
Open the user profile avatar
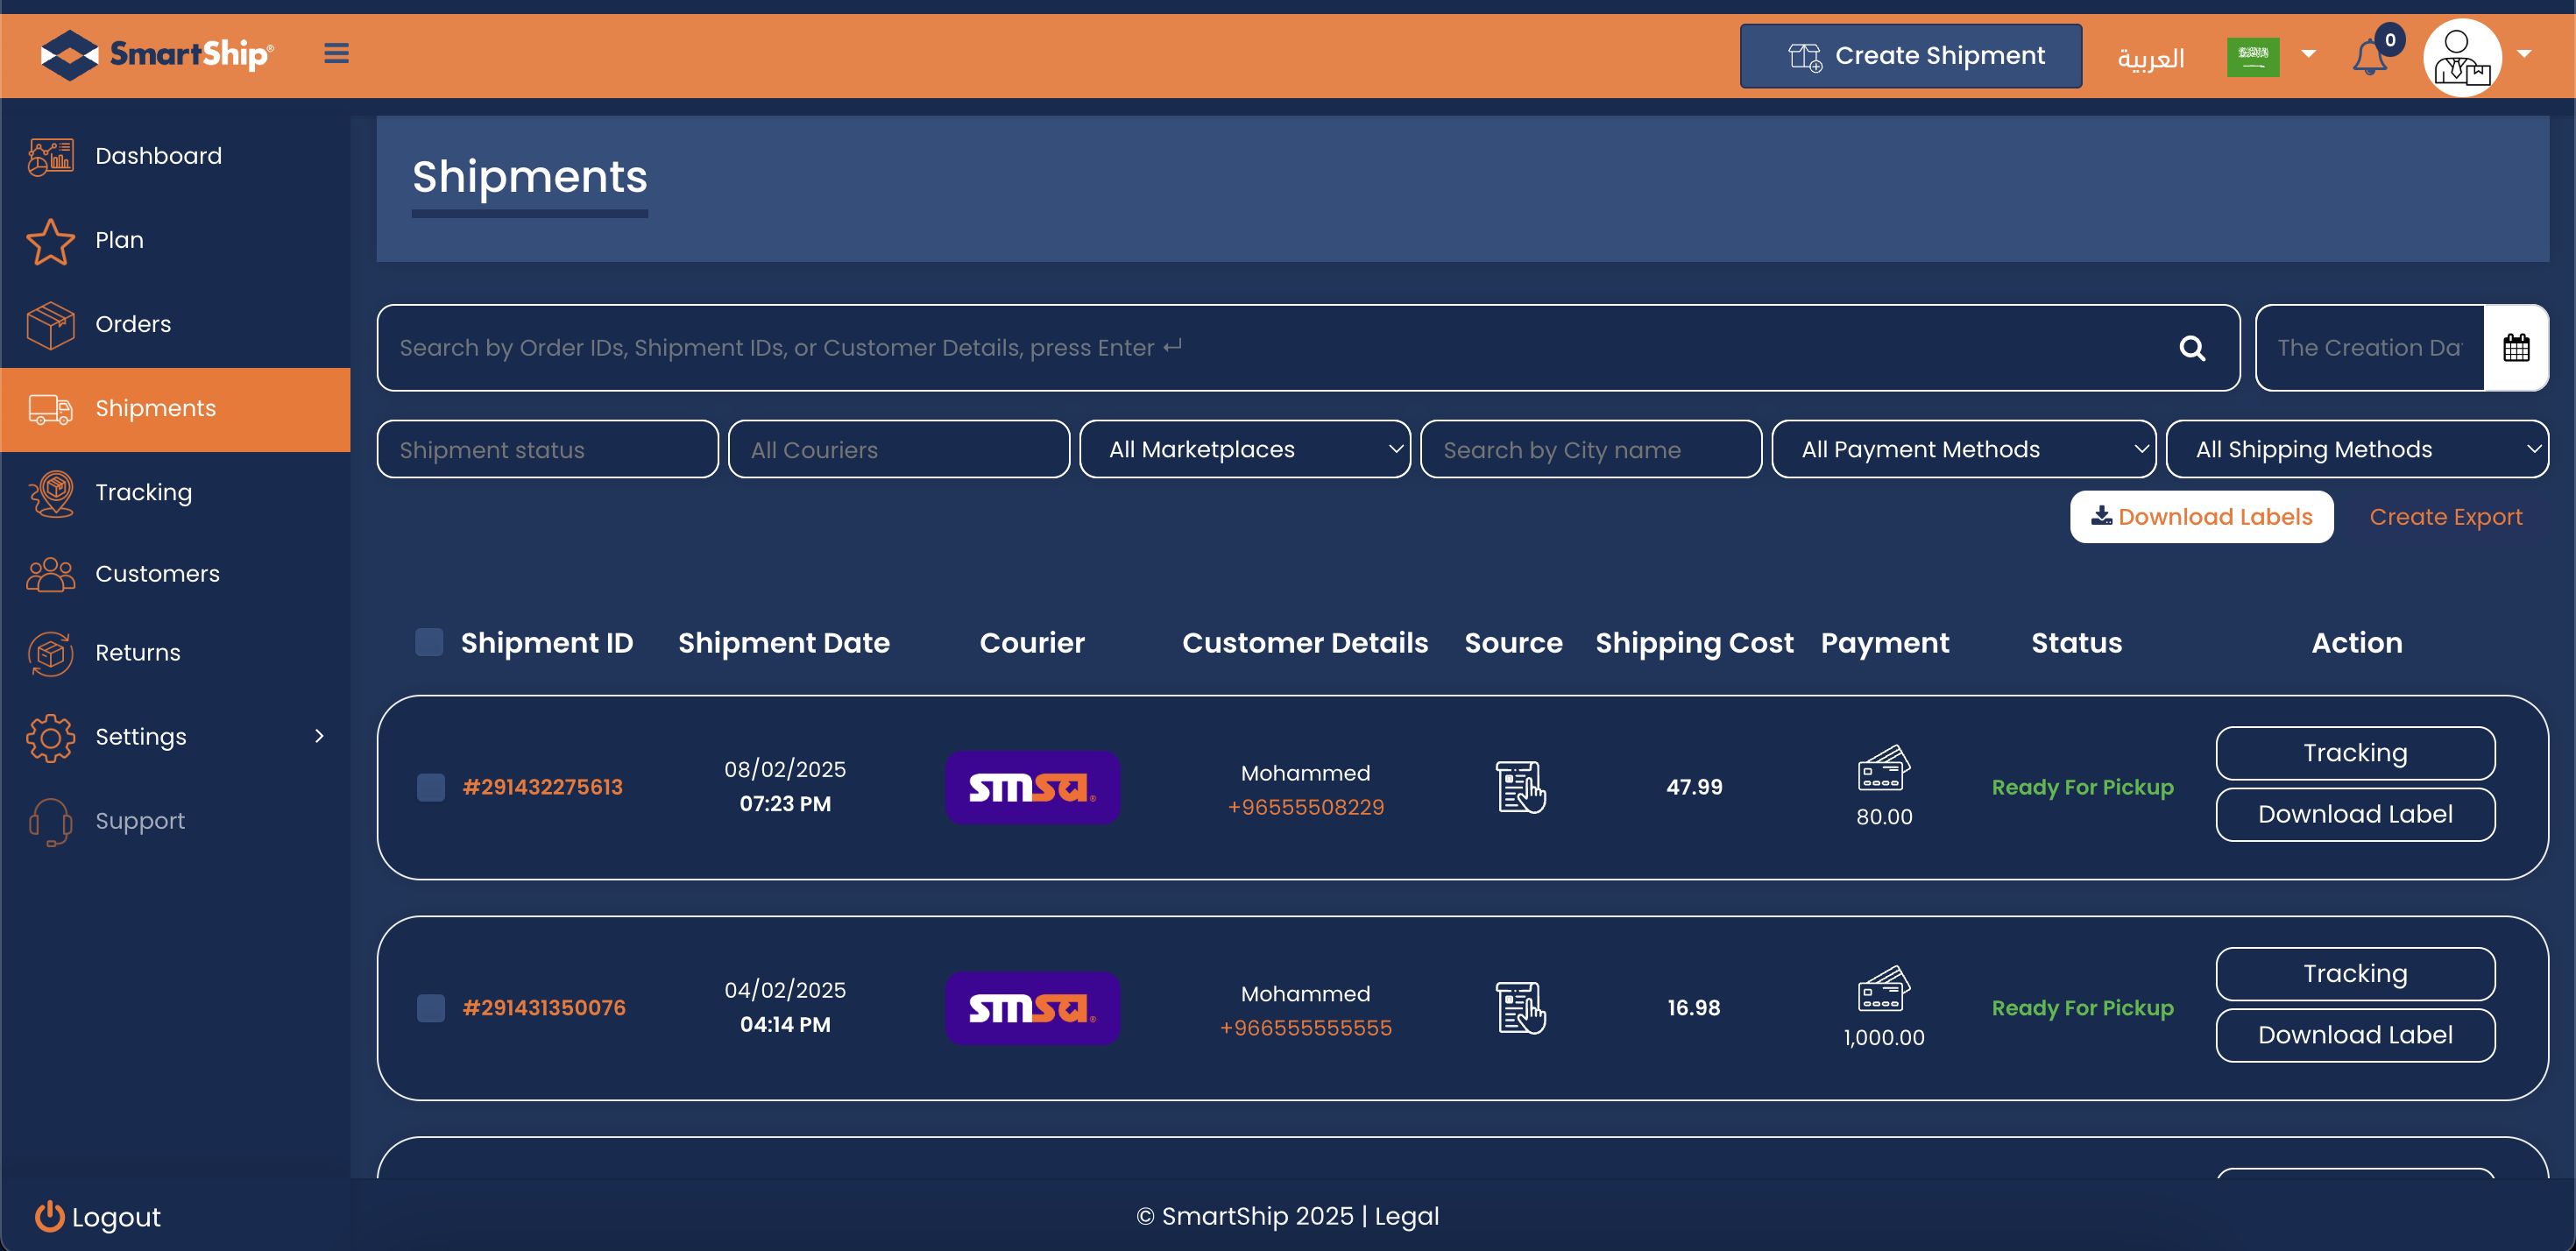tap(2461, 57)
